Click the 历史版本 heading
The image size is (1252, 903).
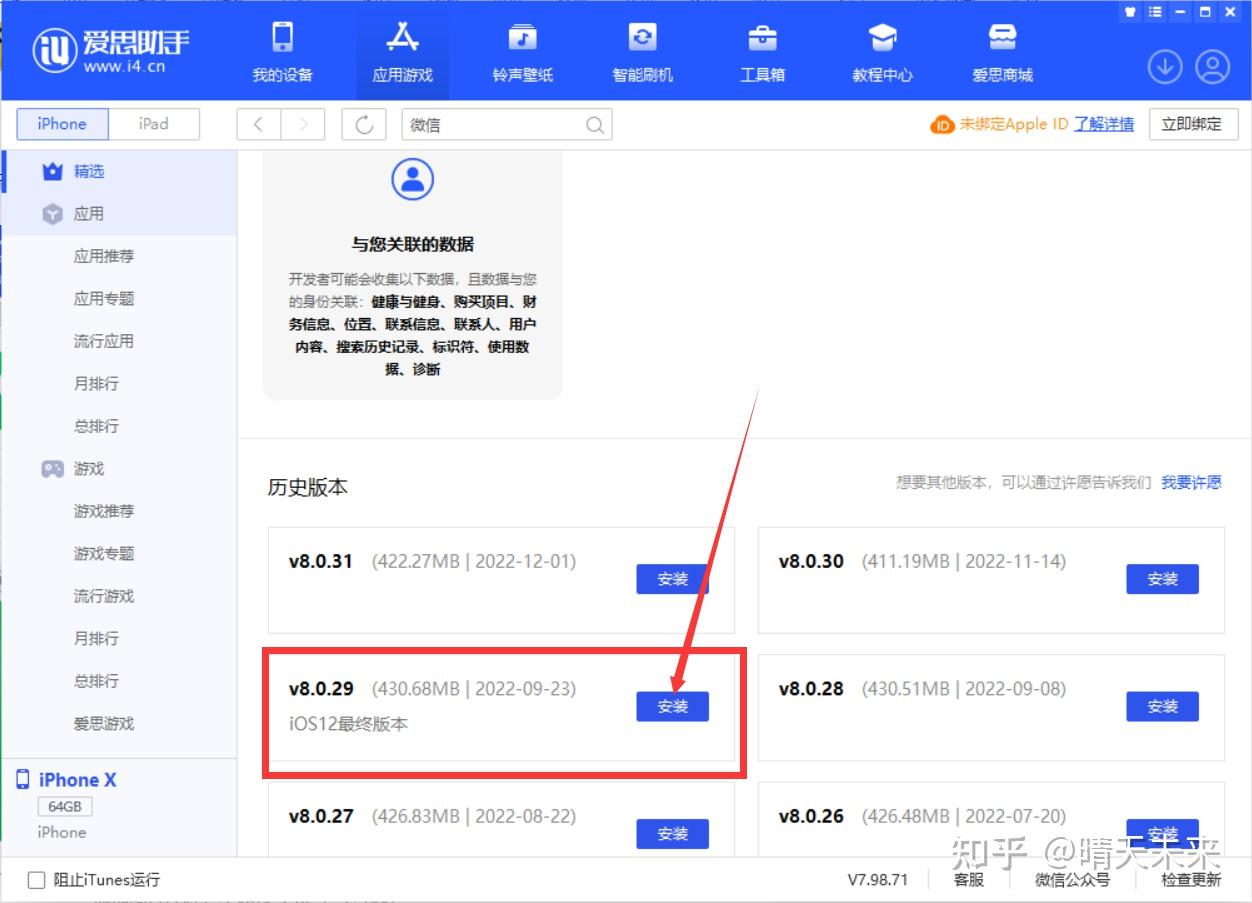[x=308, y=488]
